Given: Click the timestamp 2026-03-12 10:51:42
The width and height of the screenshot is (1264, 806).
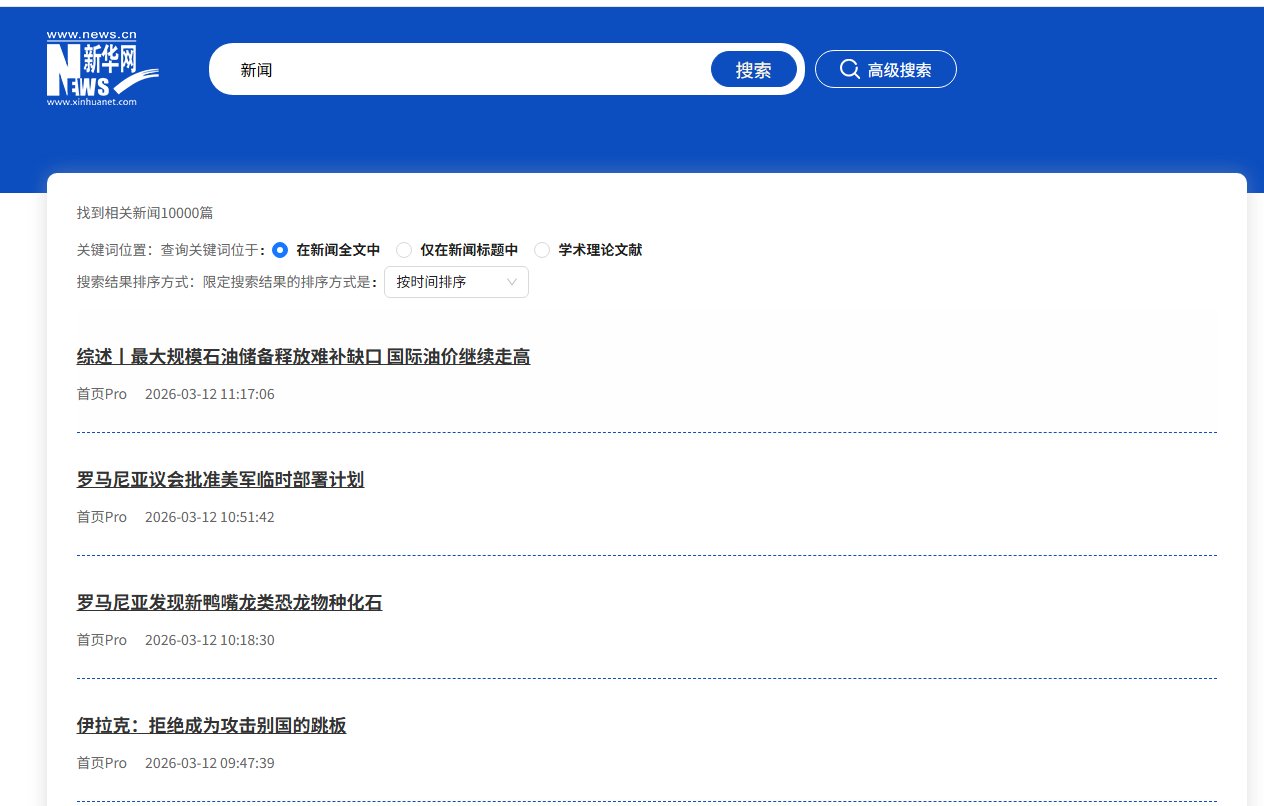Looking at the screenshot, I should click(x=210, y=517).
